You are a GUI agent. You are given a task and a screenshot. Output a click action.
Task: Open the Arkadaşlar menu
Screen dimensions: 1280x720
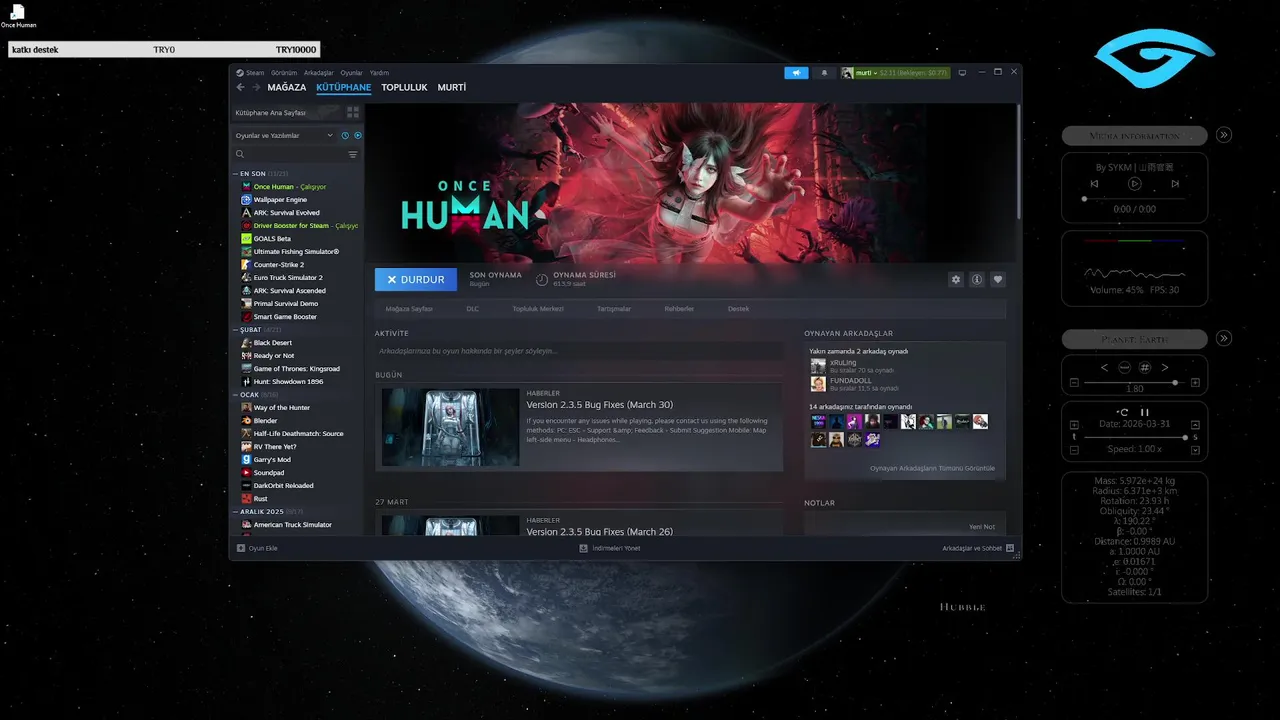(319, 73)
